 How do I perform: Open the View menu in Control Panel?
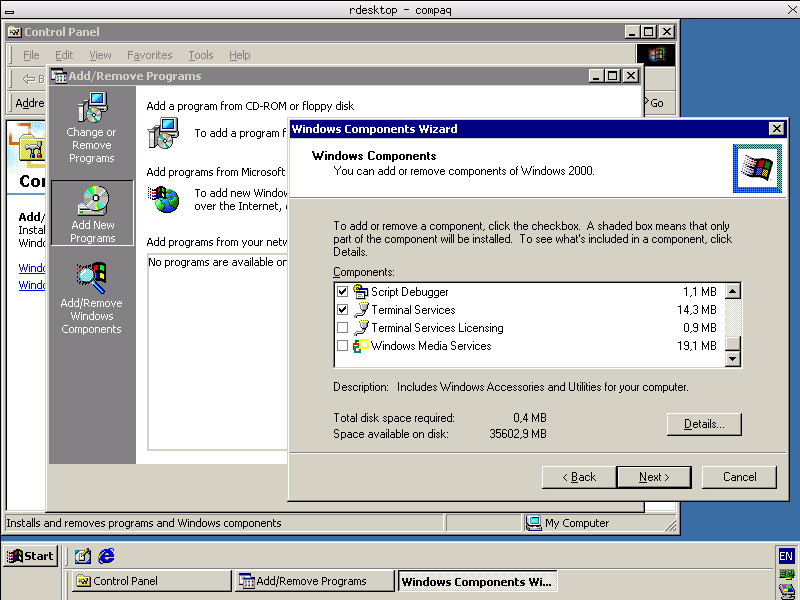(x=100, y=55)
